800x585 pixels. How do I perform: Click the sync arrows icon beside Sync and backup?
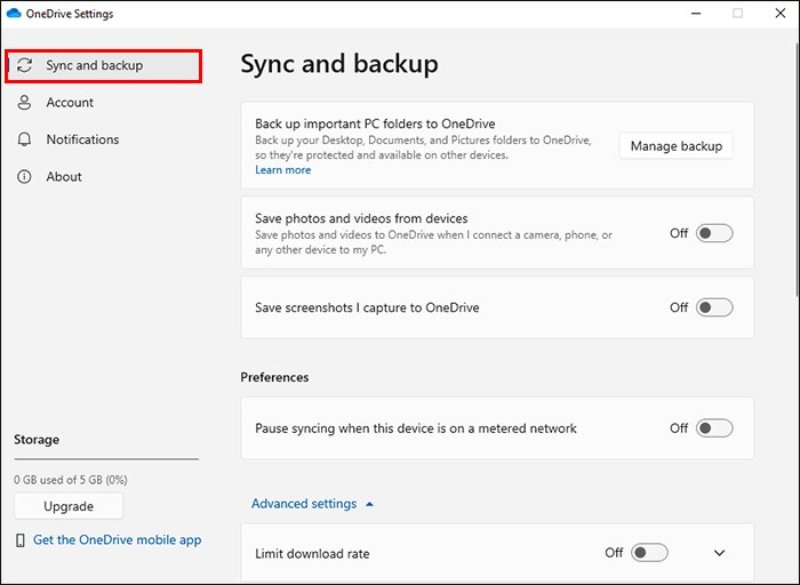pos(24,64)
